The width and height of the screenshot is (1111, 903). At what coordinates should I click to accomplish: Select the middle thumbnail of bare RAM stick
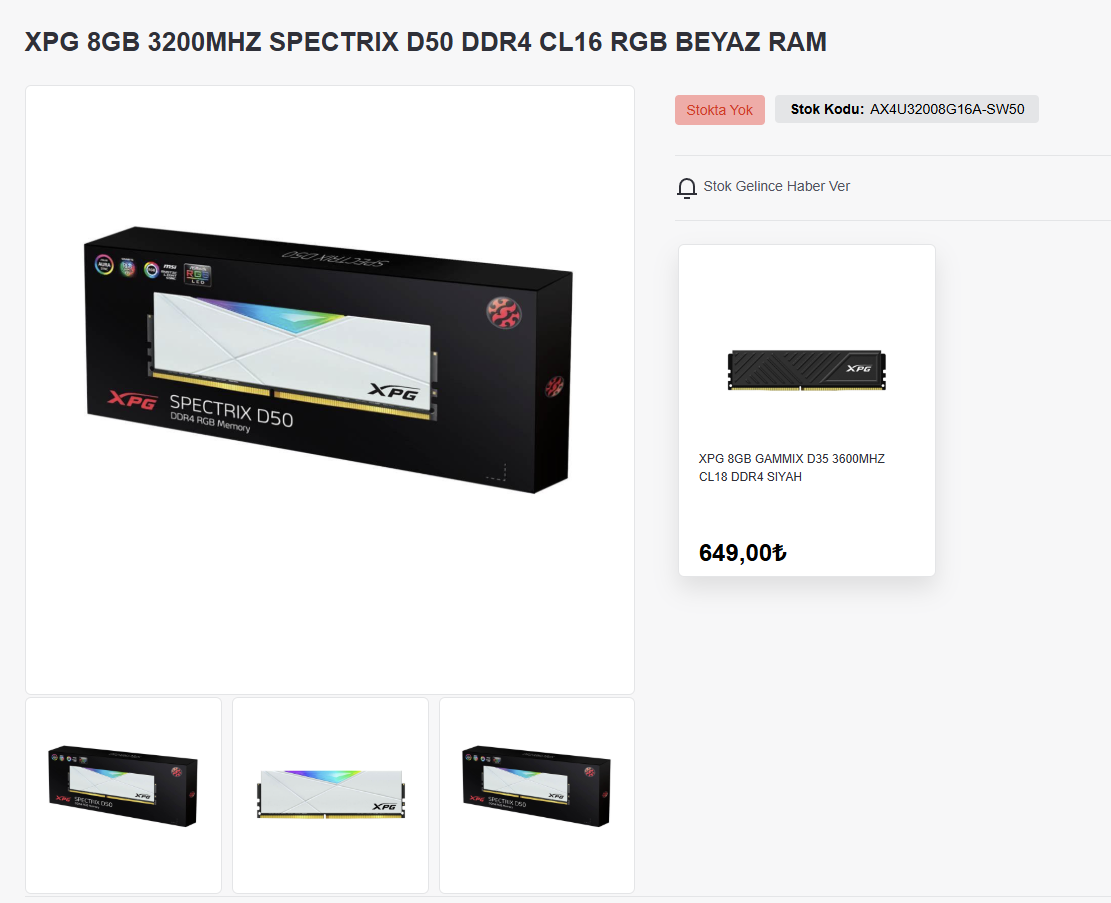(x=330, y=795)
